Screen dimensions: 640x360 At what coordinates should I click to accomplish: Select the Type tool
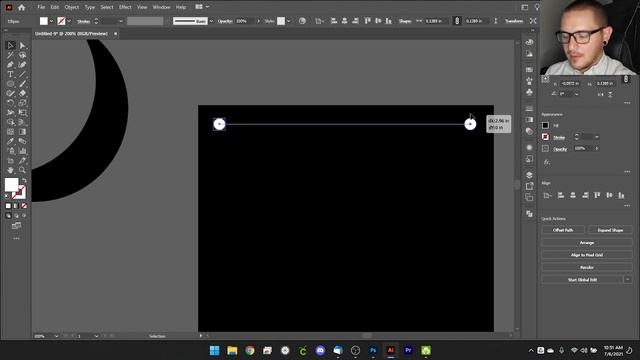[x=11, y=75]
